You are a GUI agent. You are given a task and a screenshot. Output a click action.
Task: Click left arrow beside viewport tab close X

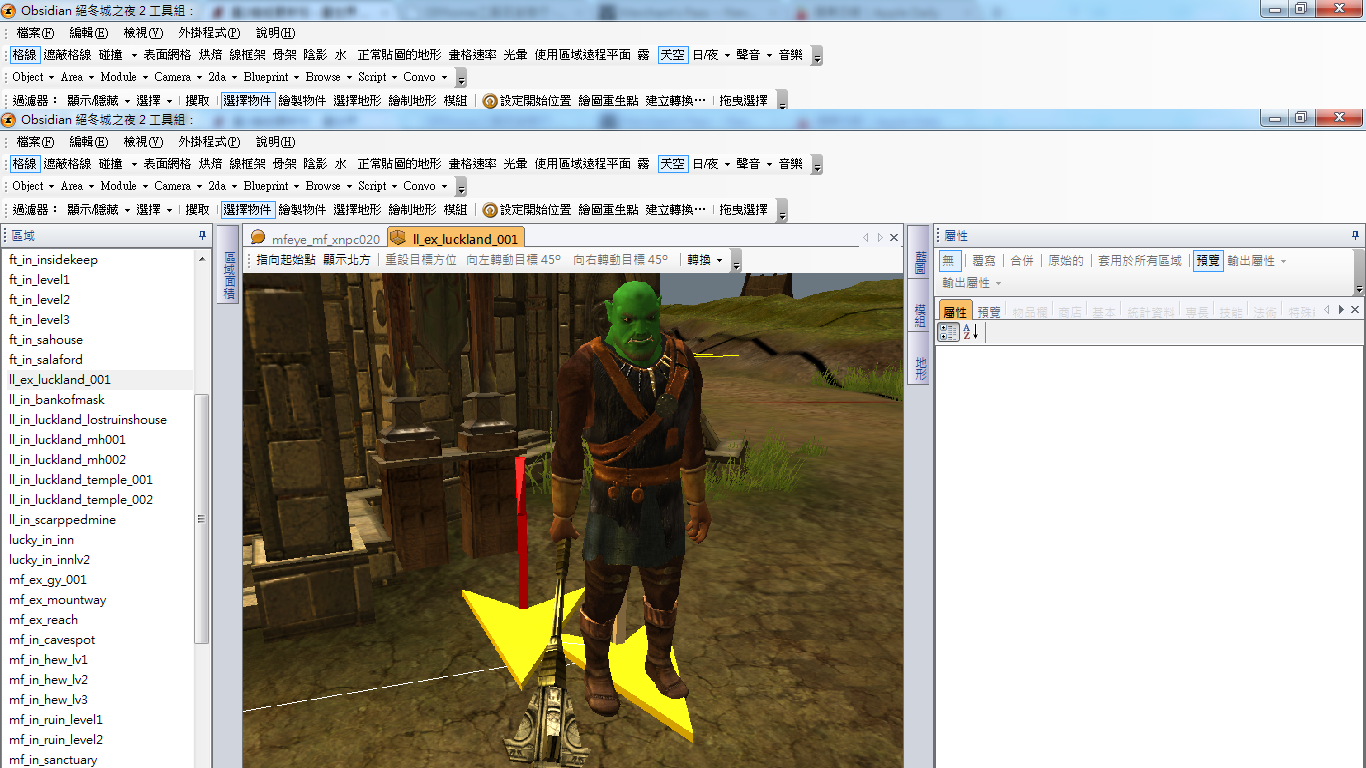(866, 238)
